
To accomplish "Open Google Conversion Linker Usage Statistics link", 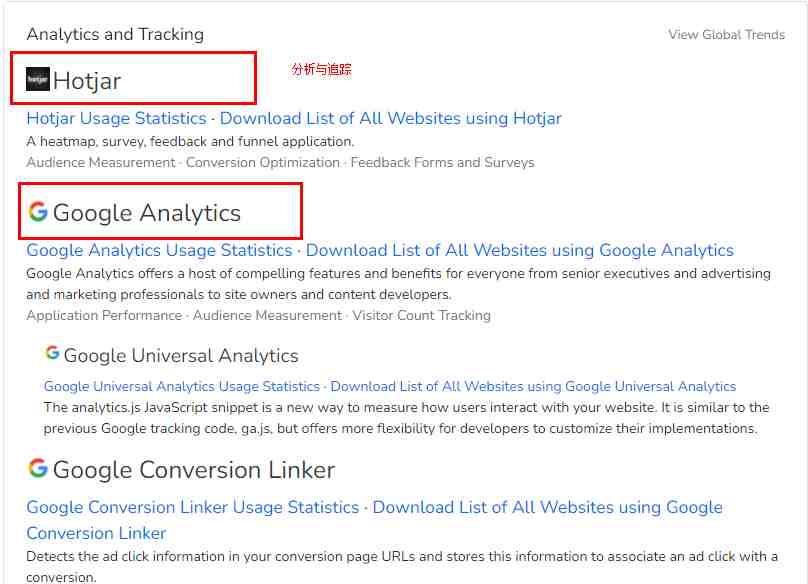I will tap(193, 507).
